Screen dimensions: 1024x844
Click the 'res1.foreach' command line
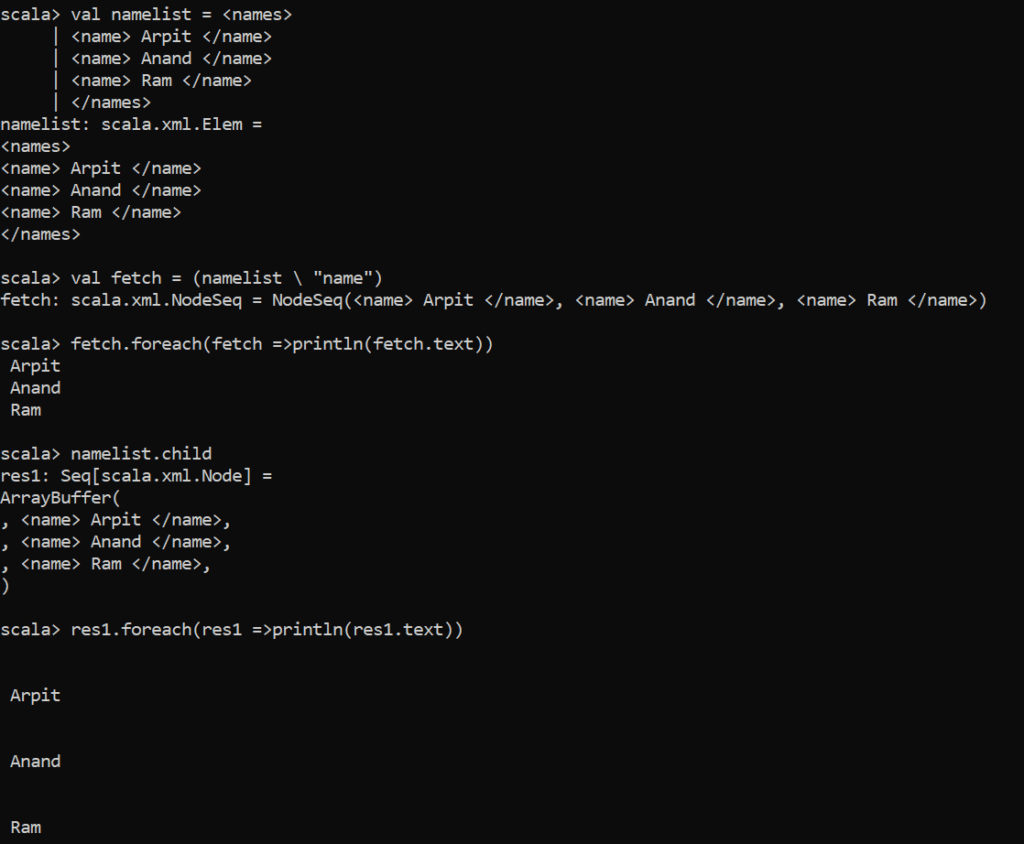(x=267, y=630)
